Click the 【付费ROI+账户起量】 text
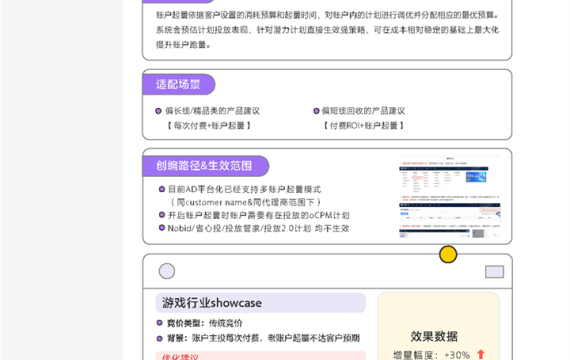 coord(364,126)
